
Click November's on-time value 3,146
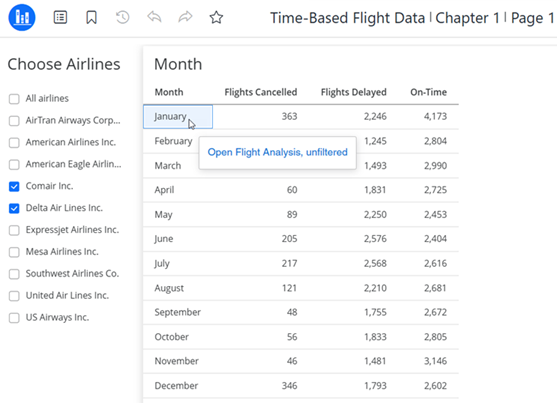click(435, 361)
